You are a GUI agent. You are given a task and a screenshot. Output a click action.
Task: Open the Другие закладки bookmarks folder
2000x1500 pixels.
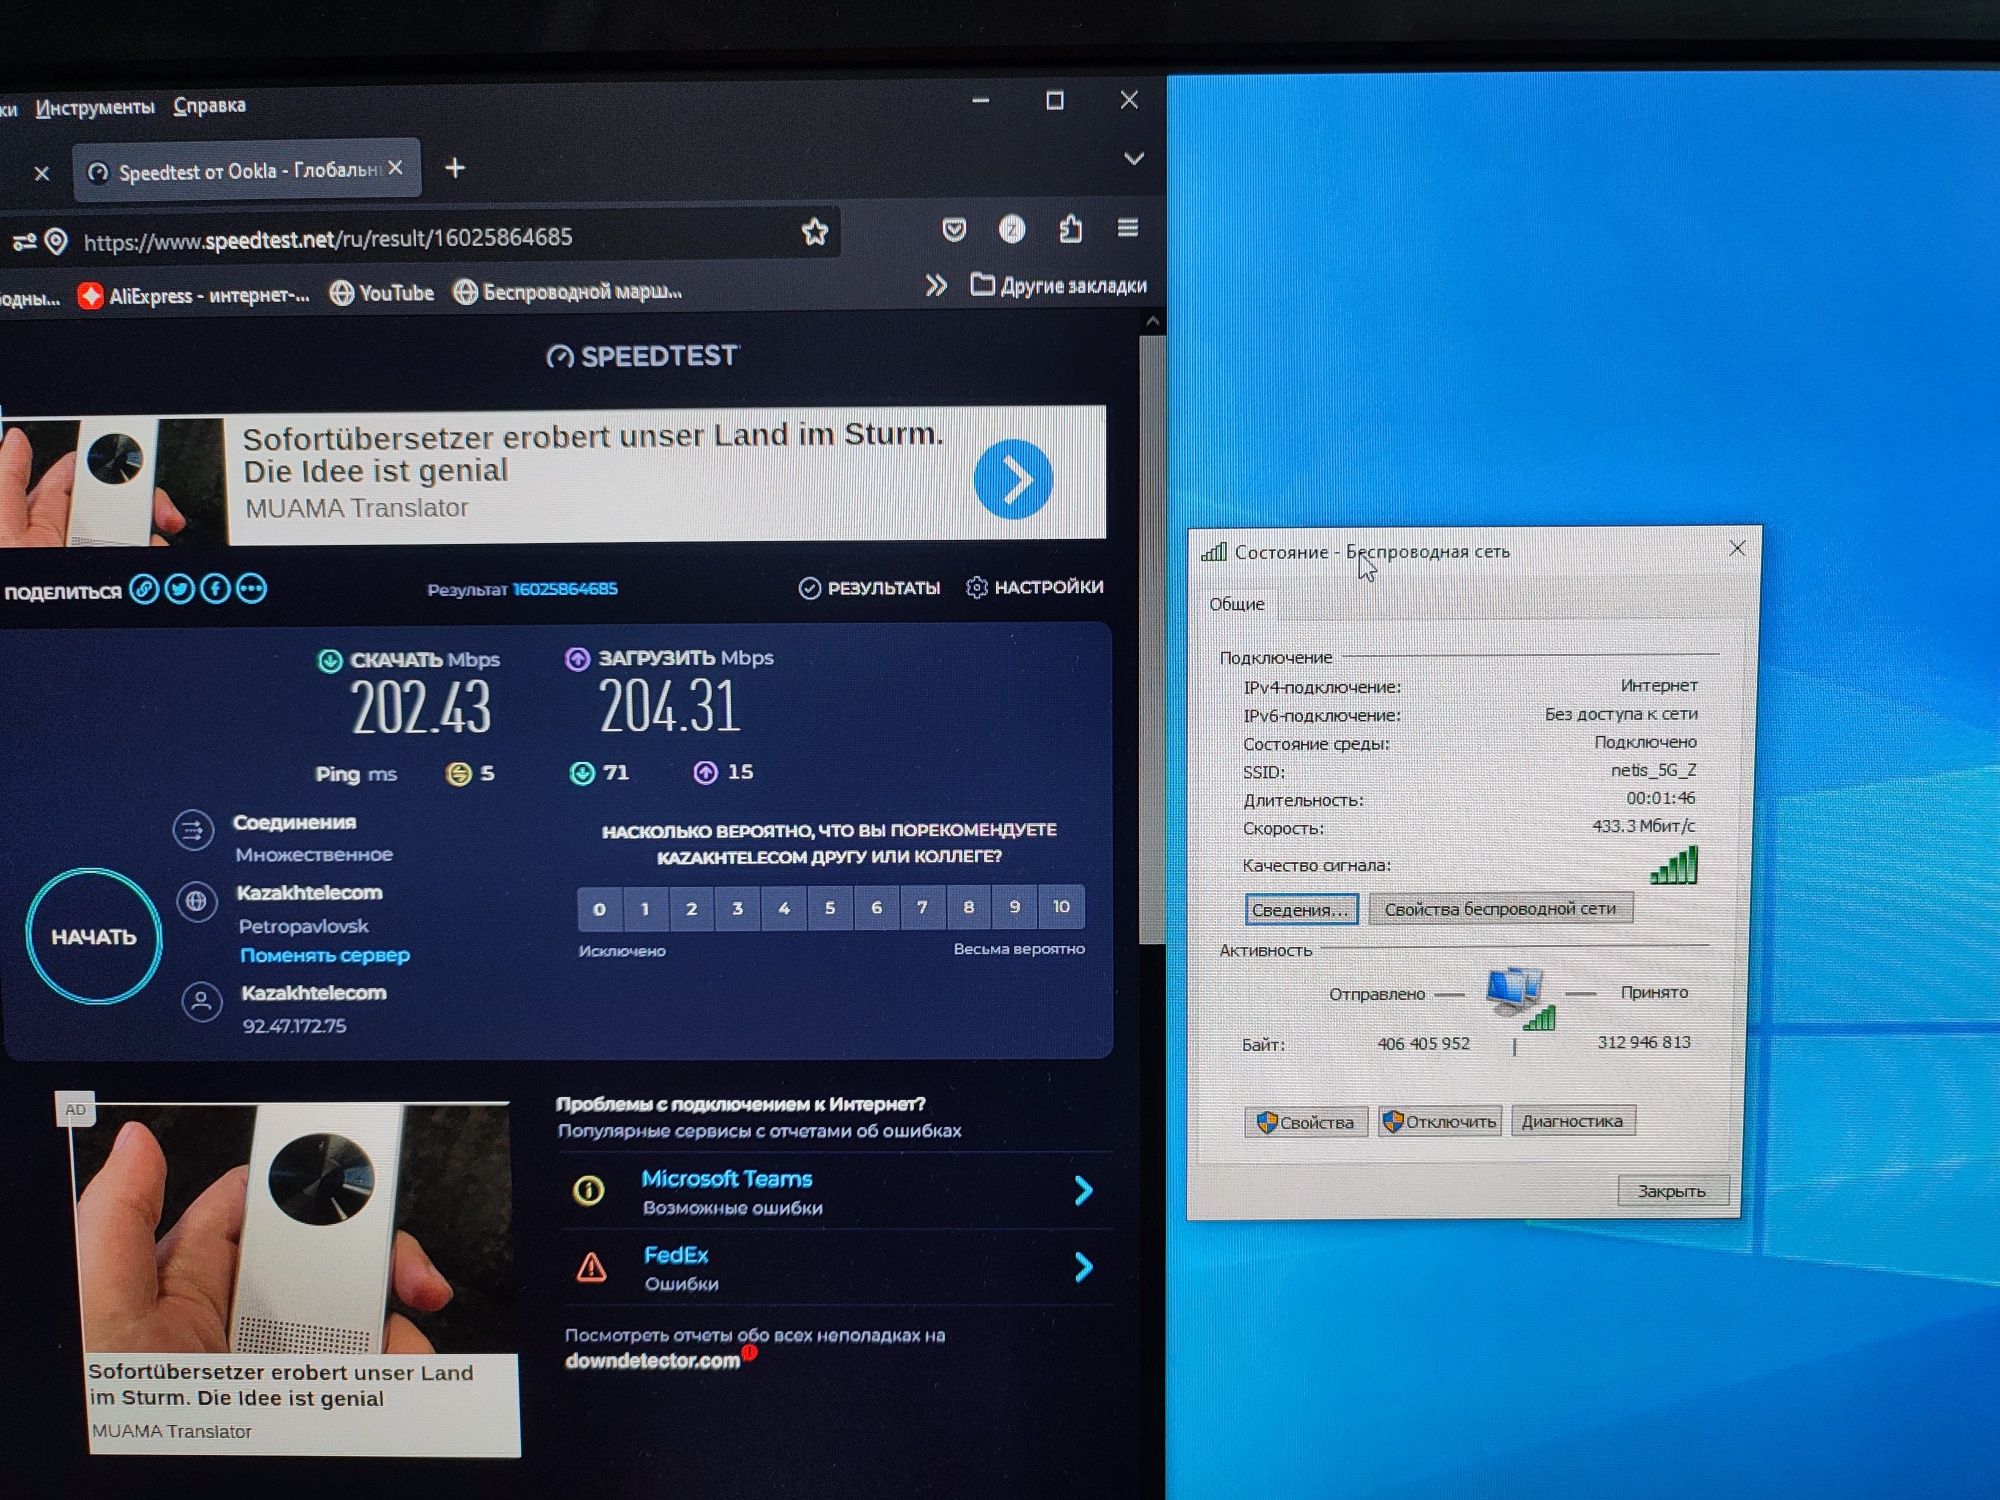(x=1059, y=286)
